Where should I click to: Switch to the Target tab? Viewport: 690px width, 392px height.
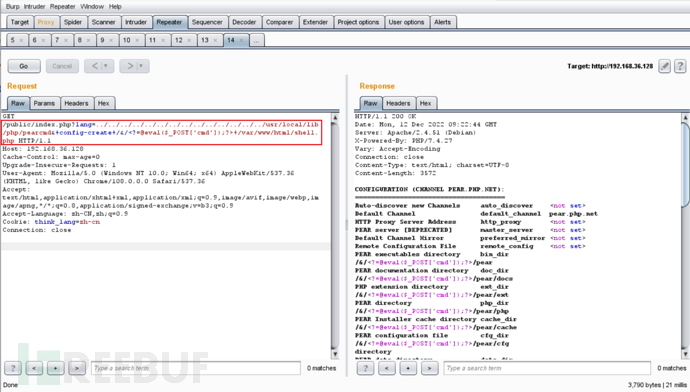pyautogui.click(x=19, y=22)
